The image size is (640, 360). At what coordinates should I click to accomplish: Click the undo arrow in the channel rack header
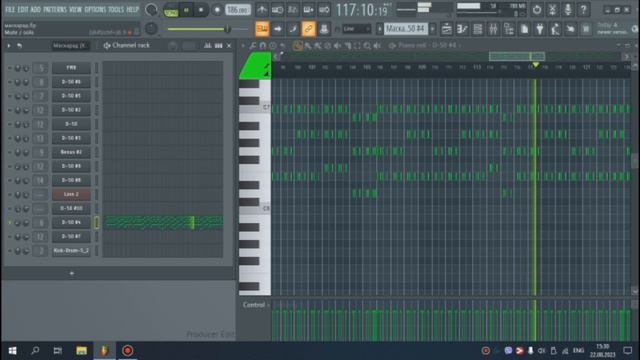click(19, 46)
